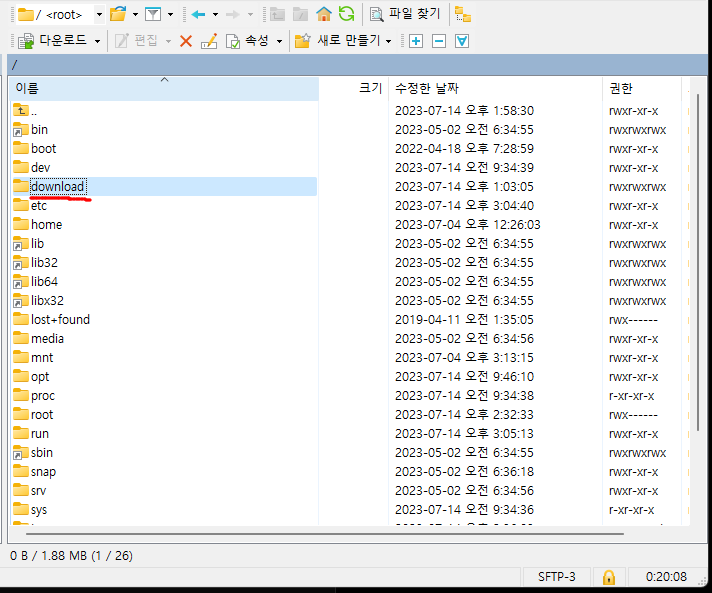Select the root folder in file list
The height and width of the screenshot is (593, 712).
[x=164, y=415]
